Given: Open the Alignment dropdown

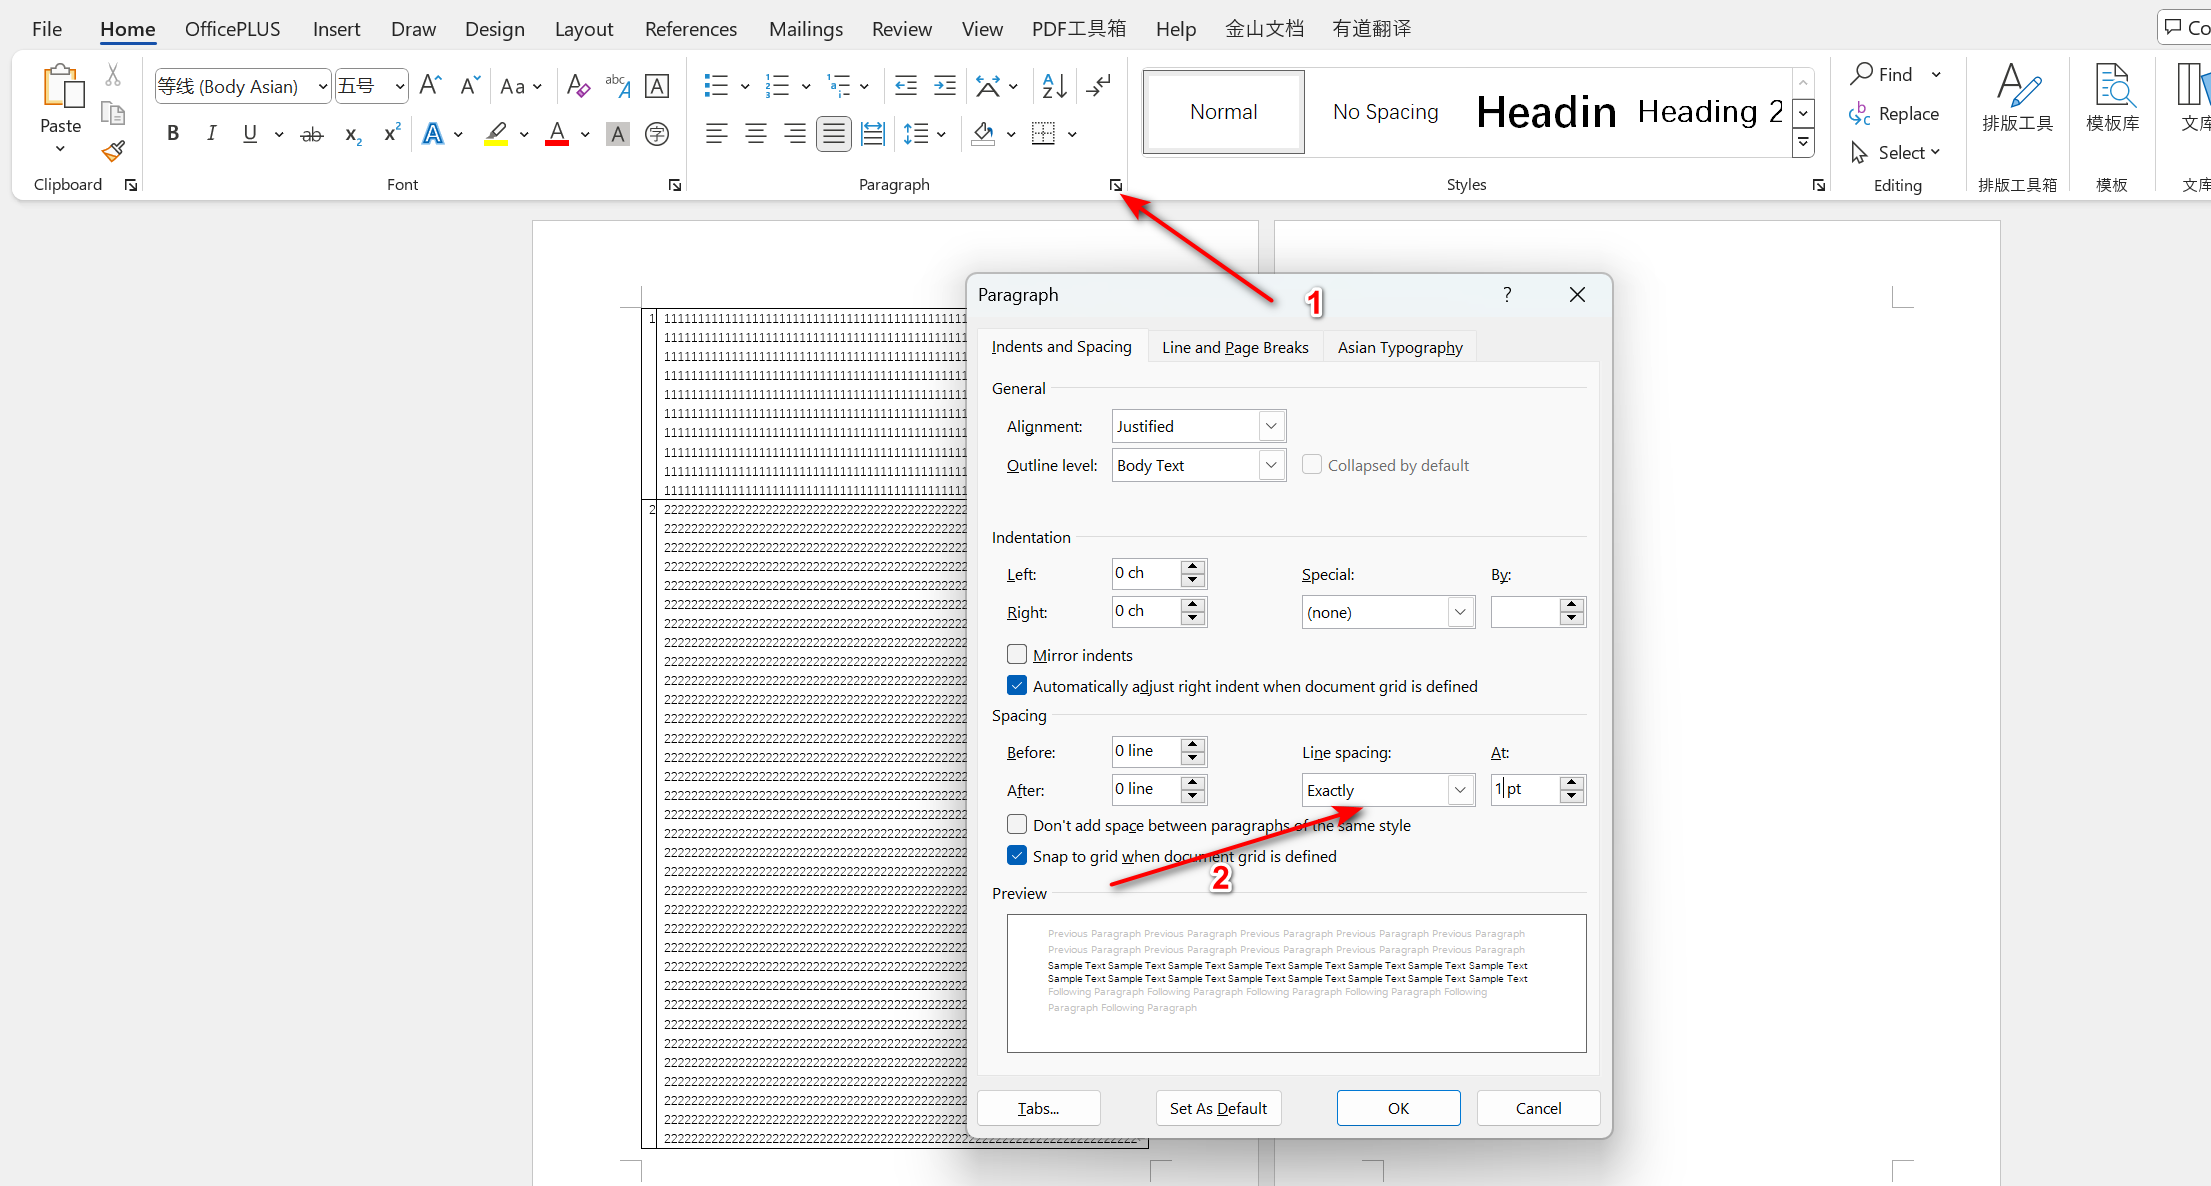Looking at the screenshot, I should point(1270,426).
